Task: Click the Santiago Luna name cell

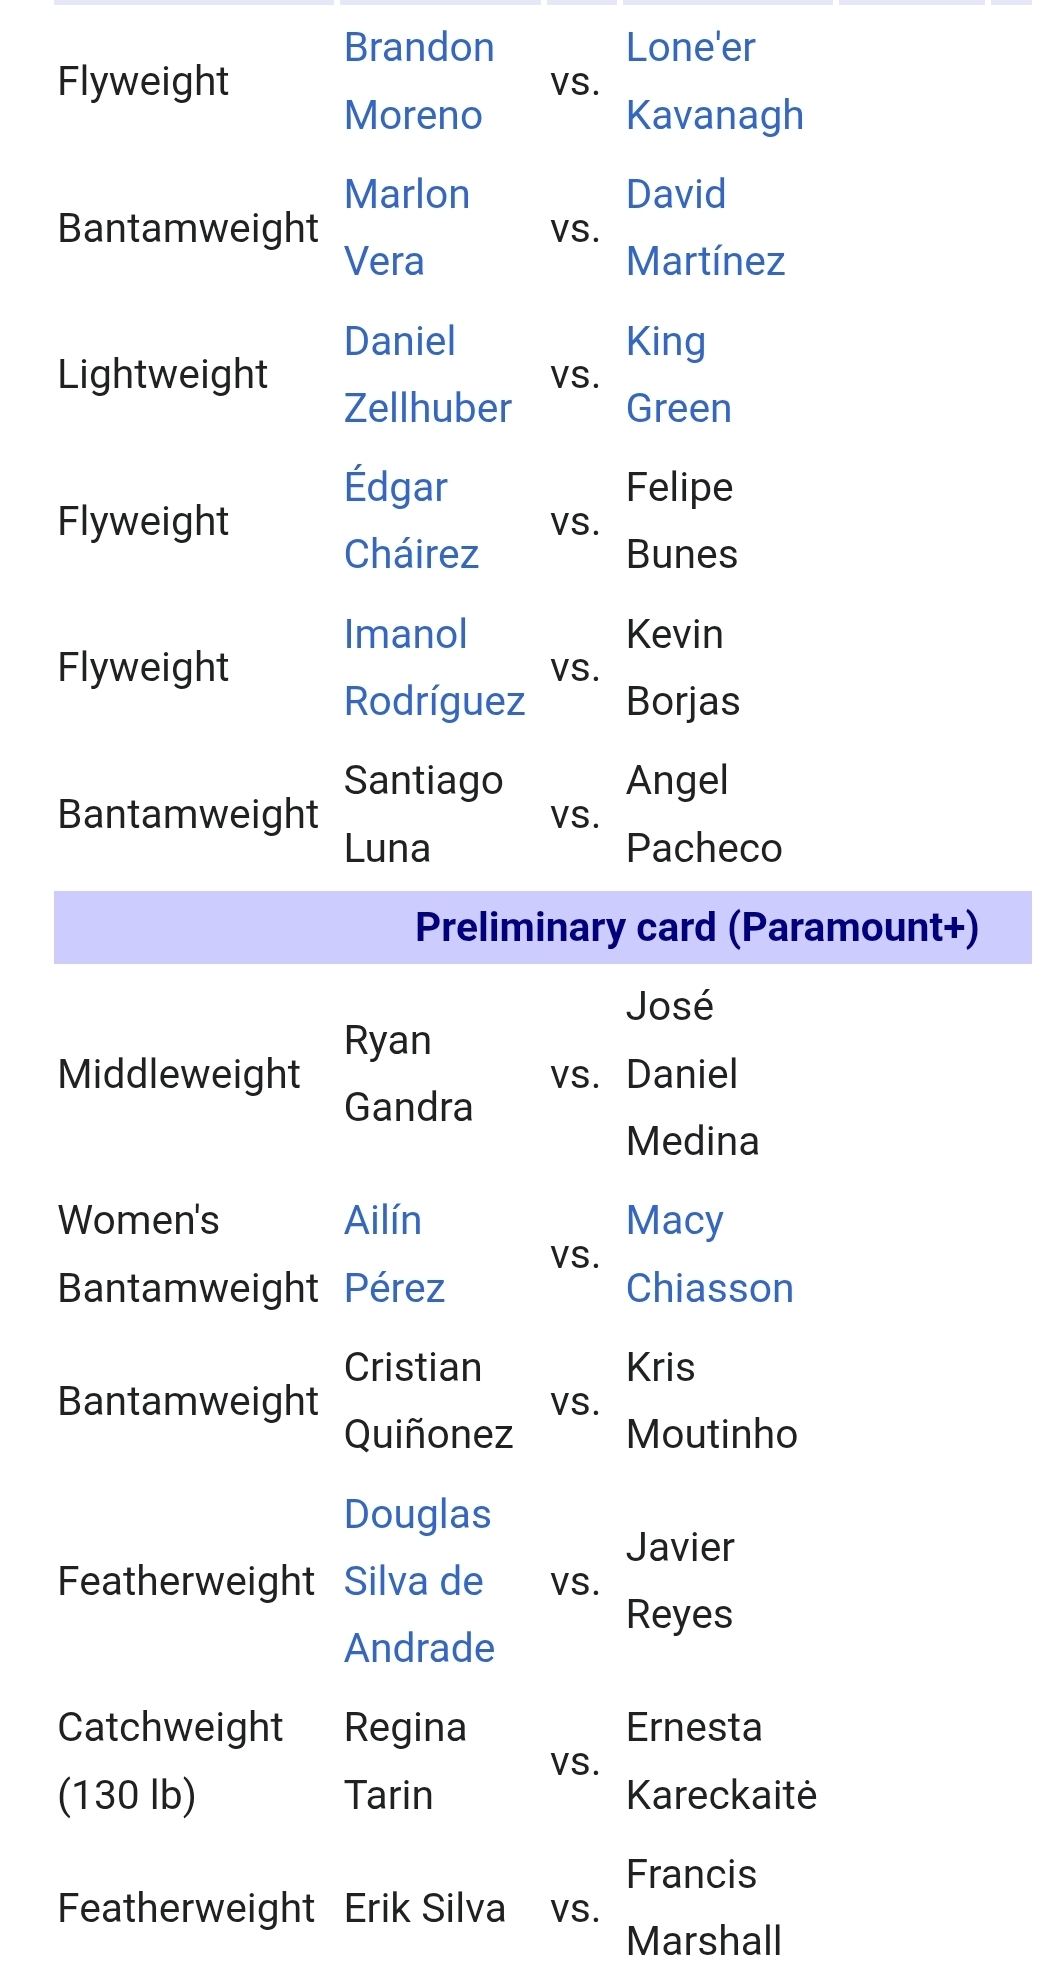Action: click(422, 814)
